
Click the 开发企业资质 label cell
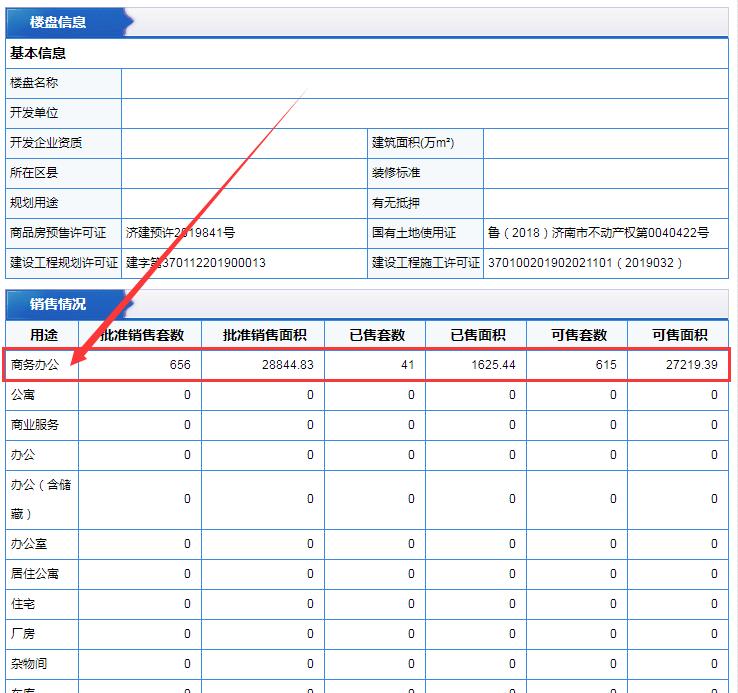click(63, 143)
